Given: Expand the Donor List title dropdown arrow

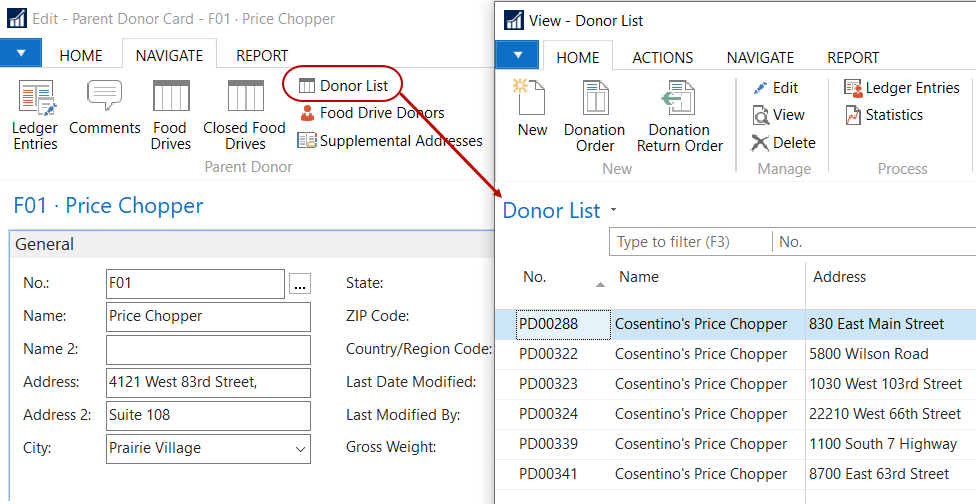Looking at the screenshot, I should pos(613,211).
